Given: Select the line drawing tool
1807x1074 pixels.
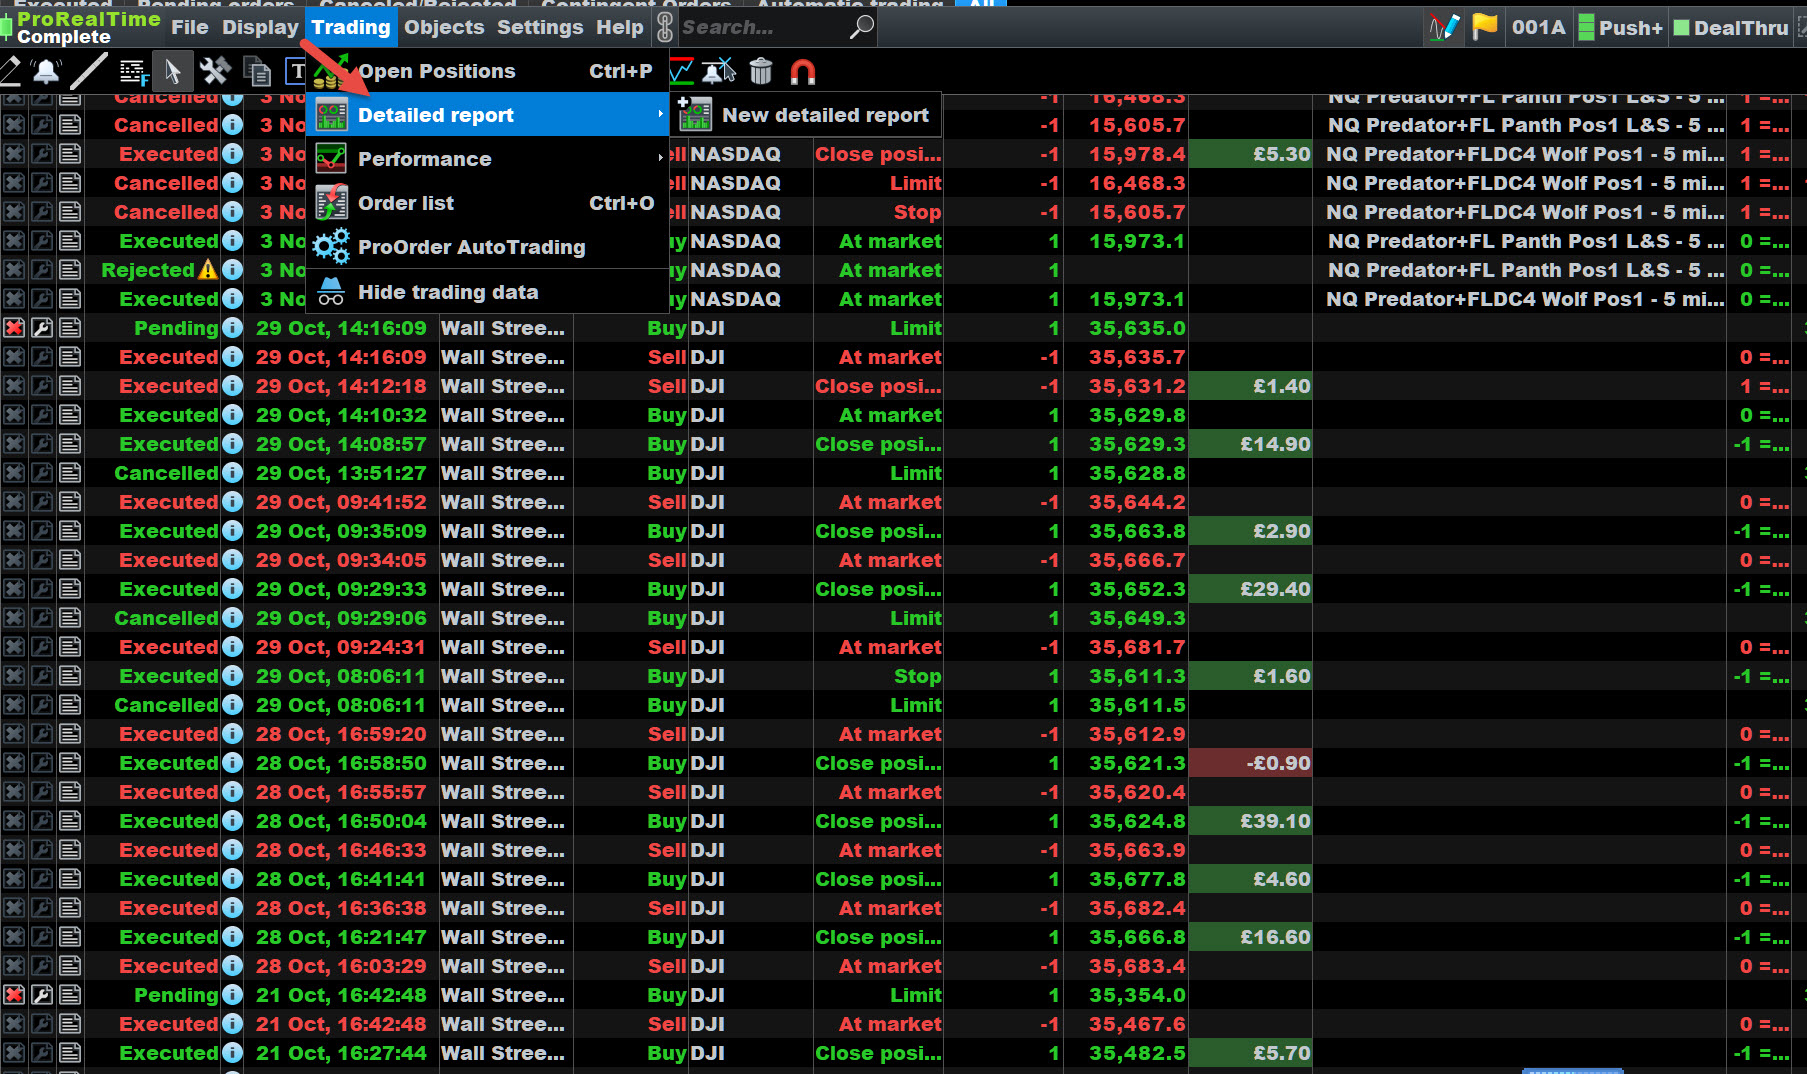Looking at the screenshot, I should click(88, 71).
